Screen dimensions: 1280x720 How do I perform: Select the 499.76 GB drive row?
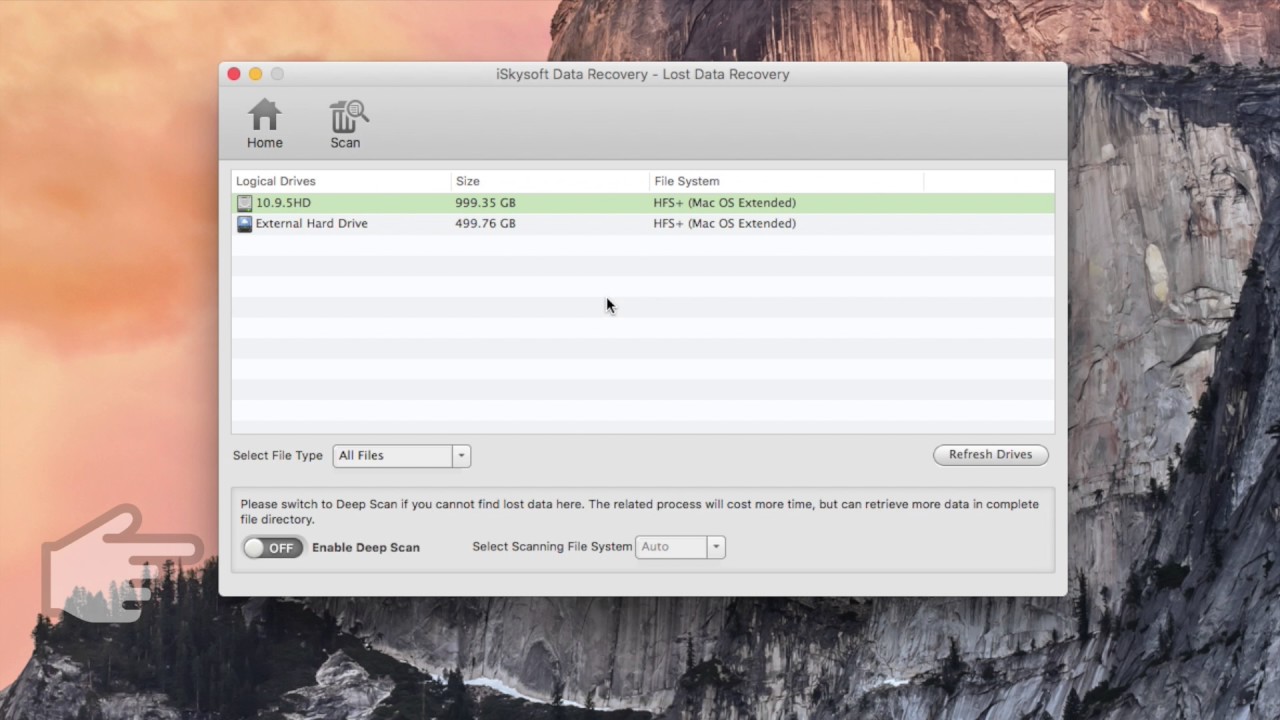[643, 224]
